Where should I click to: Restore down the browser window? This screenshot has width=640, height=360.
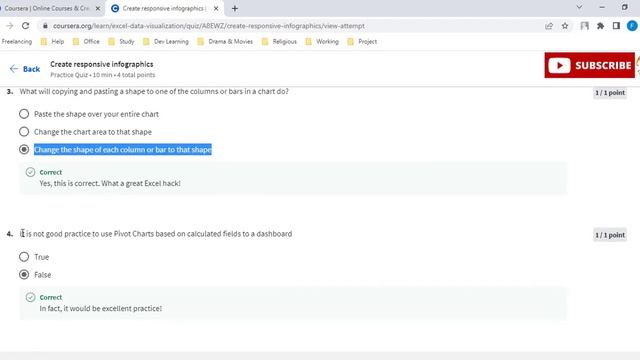coord(624,7)
